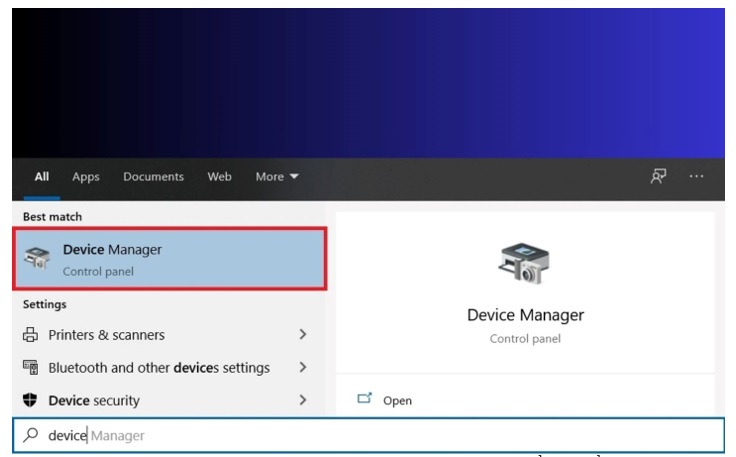Click the large Device Manager icon in preview pane
The height and width of the screenshot is (457, 736).
(524, 263)
